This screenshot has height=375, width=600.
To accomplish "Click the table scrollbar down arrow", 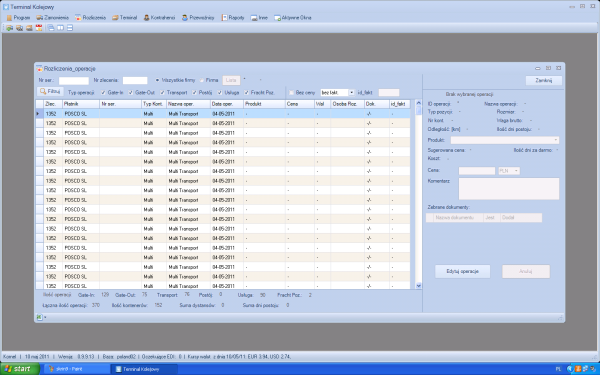I will (418, 285).
